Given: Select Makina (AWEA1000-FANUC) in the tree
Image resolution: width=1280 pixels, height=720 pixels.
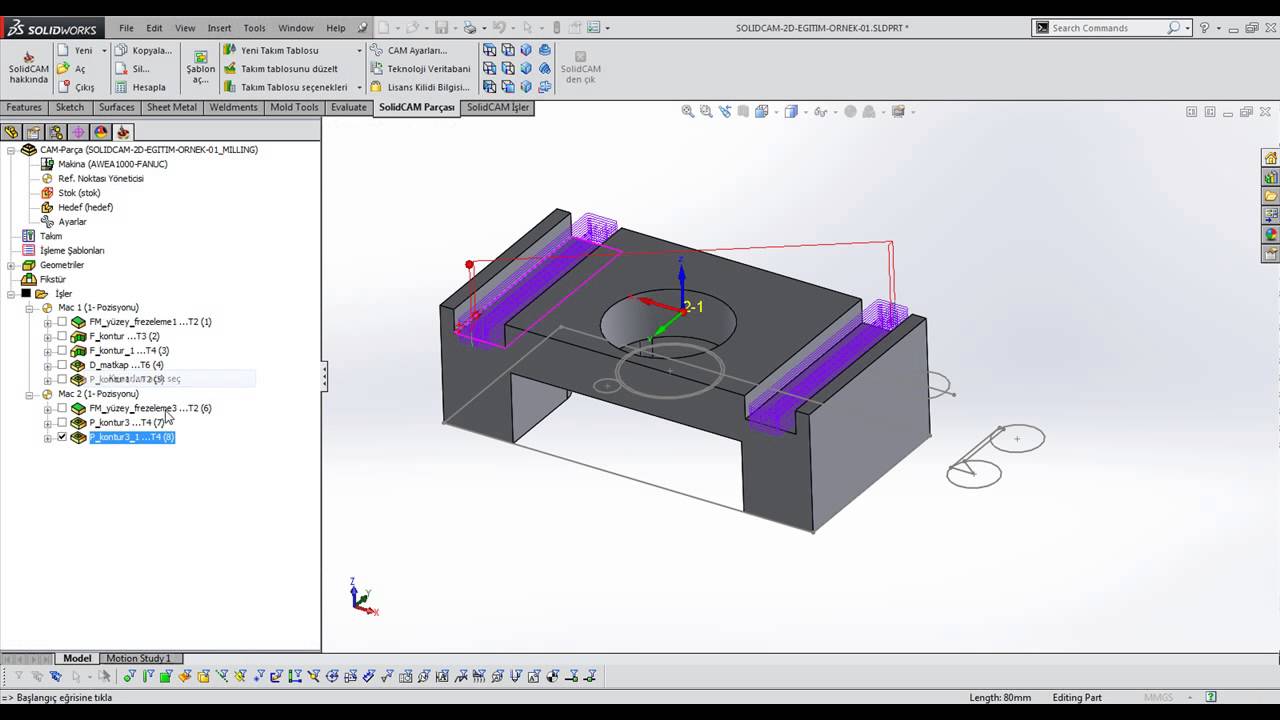Looking at the screenshot, I should (x=104, y=164).
